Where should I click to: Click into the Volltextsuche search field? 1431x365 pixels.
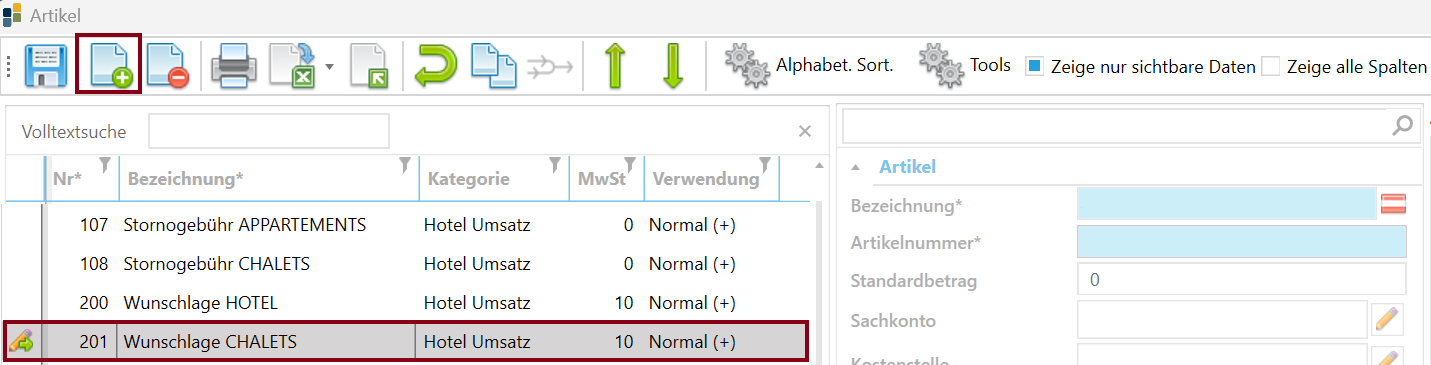point(269,131)
